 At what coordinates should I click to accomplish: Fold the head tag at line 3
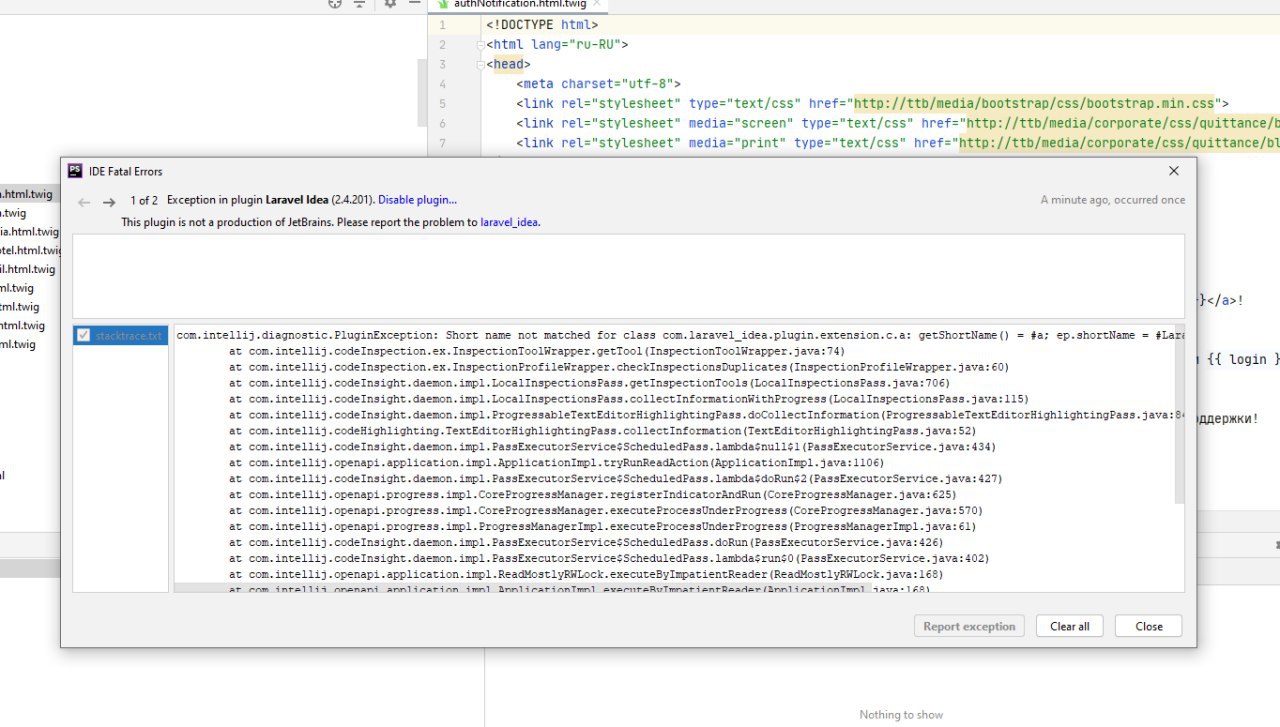coord(481,65)
